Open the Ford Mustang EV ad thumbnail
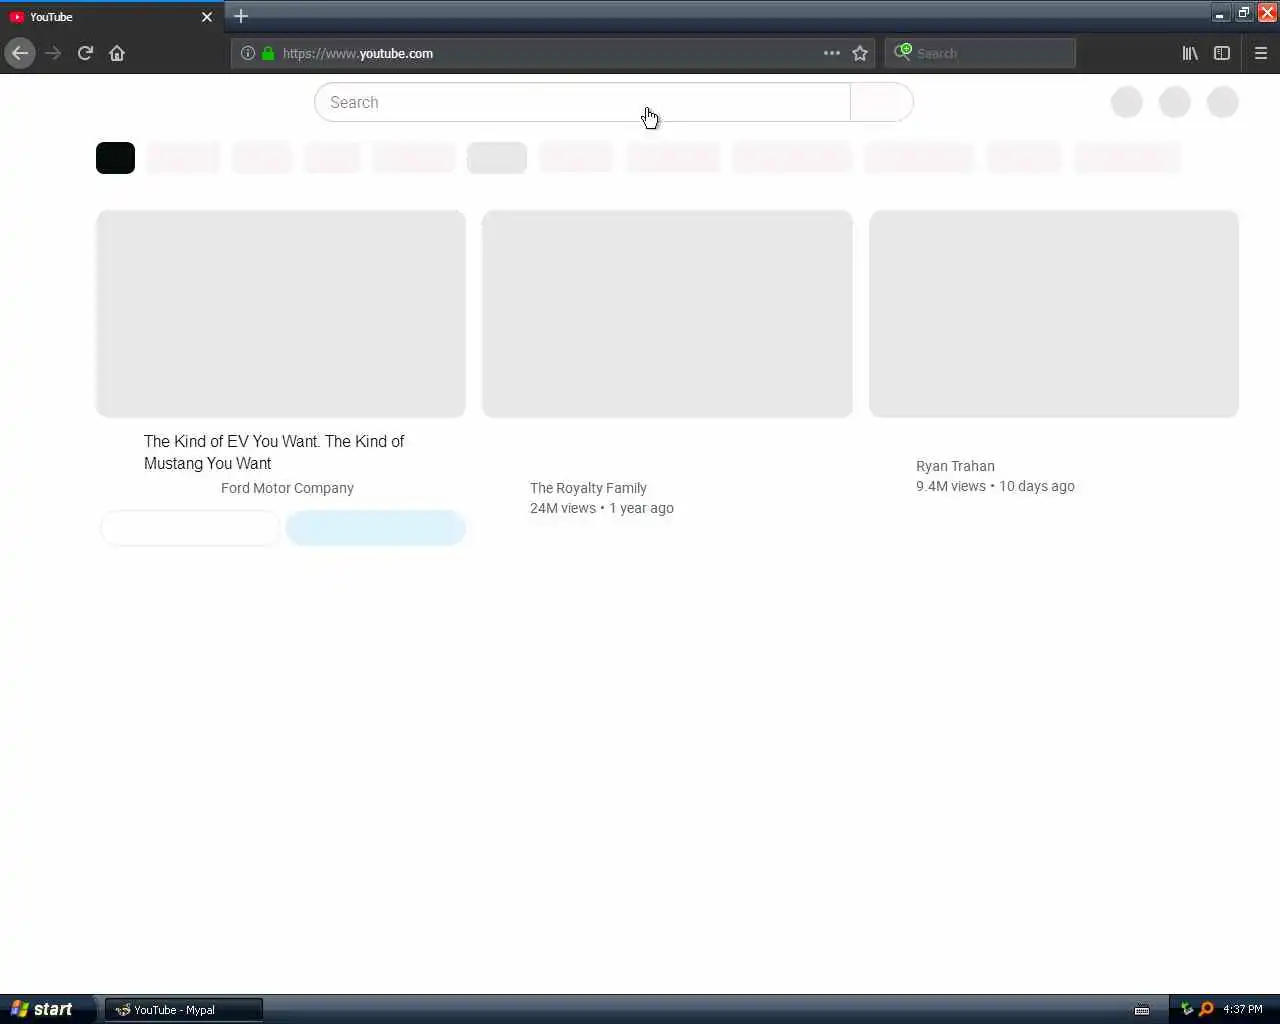Image resolution: width=1280 pixels, height=1024 pixels. click(281, 313)
